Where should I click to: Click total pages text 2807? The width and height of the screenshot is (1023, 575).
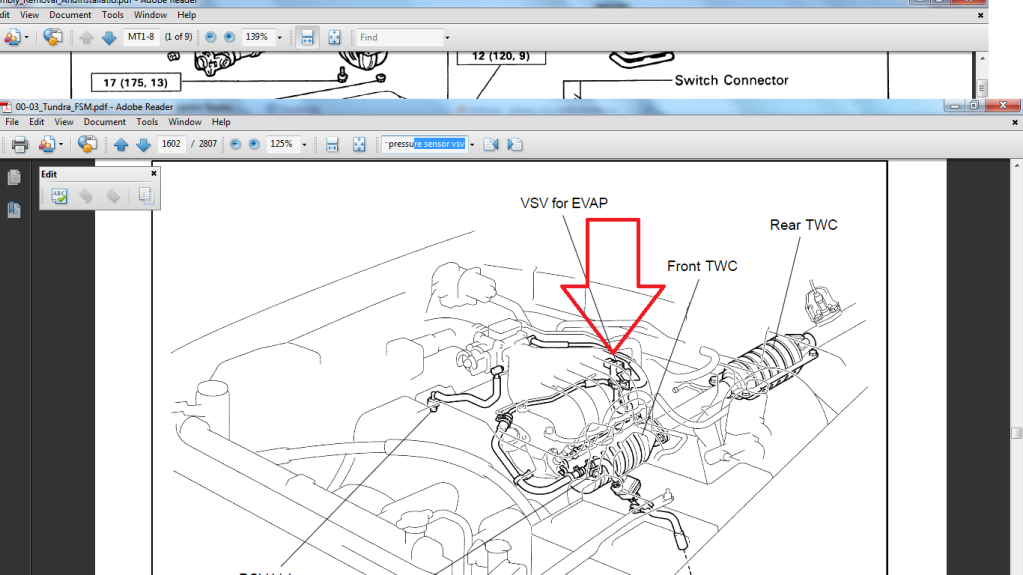tap(207, 144)
